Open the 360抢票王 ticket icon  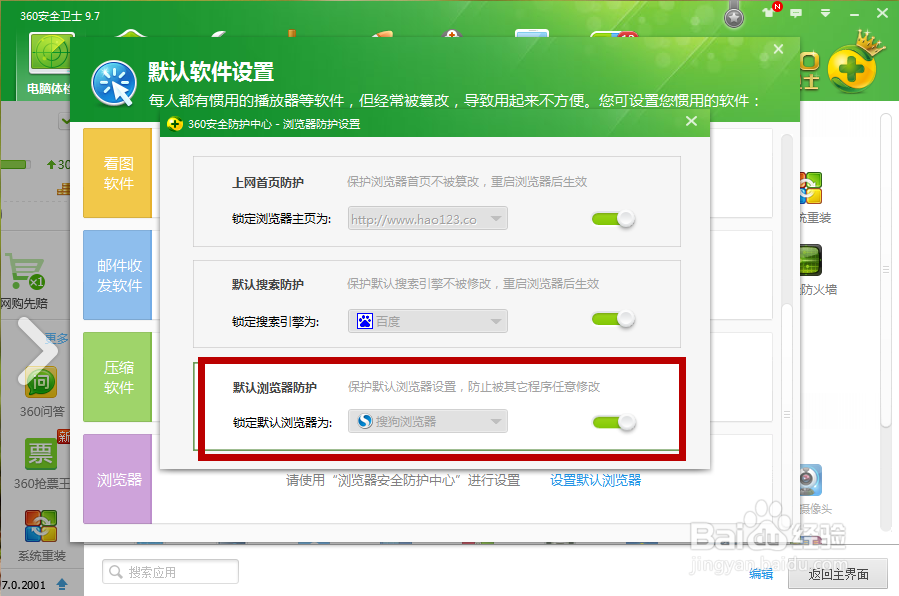[x=41, y=454]
